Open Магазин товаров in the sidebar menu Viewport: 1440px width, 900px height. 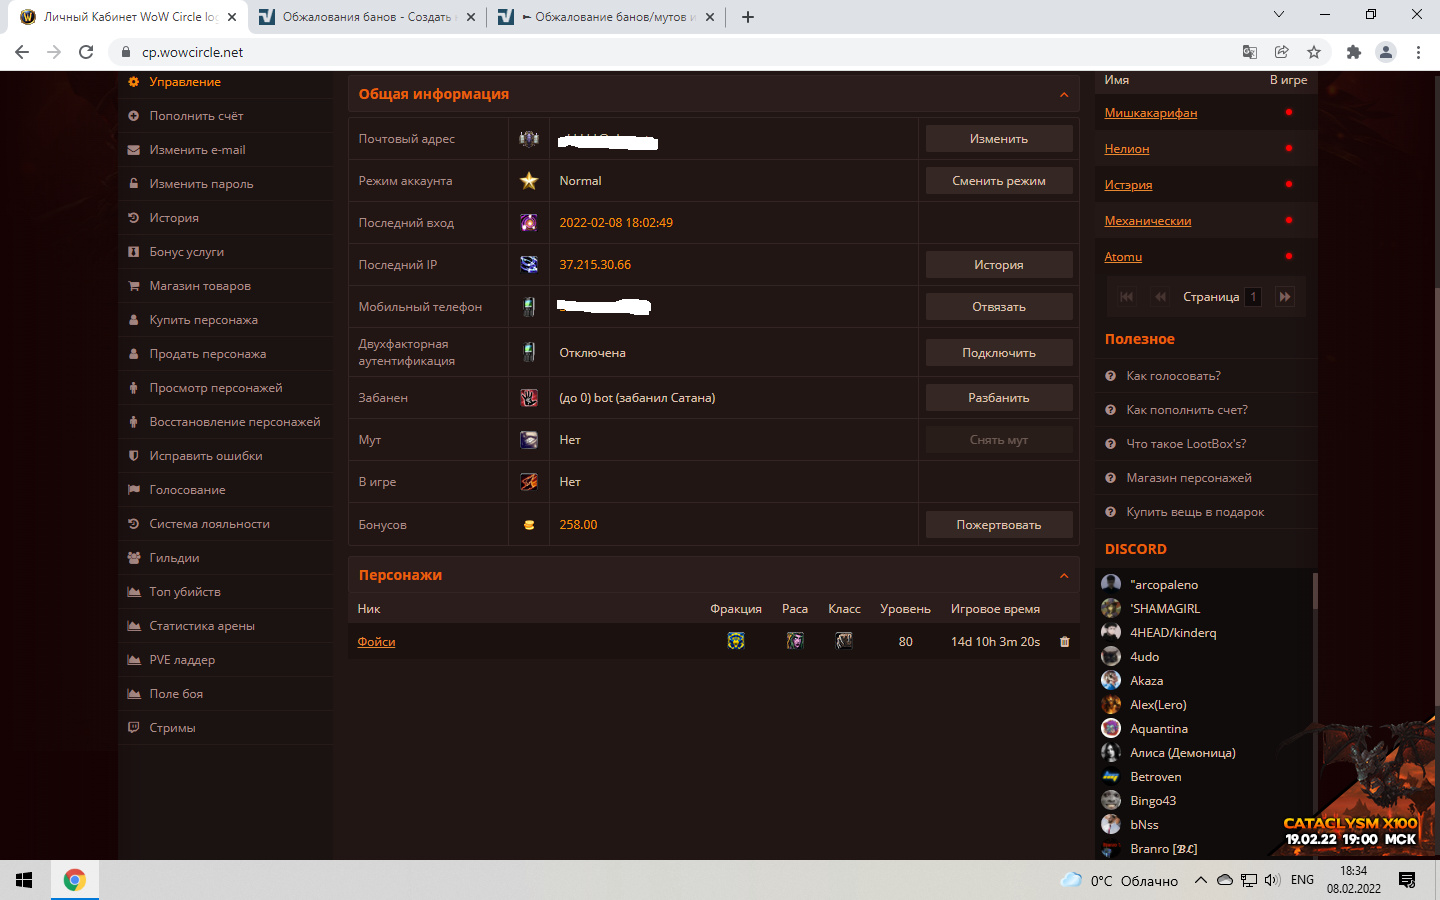click(x=200, y=286)
